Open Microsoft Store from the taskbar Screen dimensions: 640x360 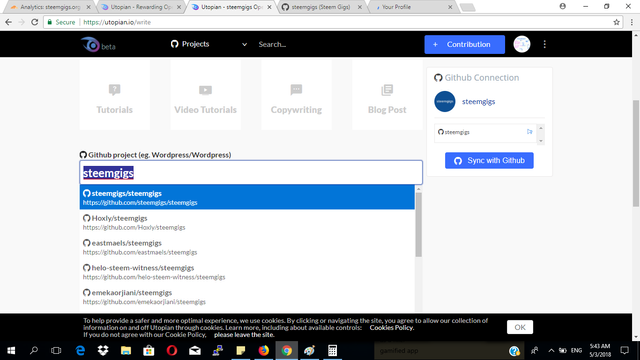click(149, 350)
